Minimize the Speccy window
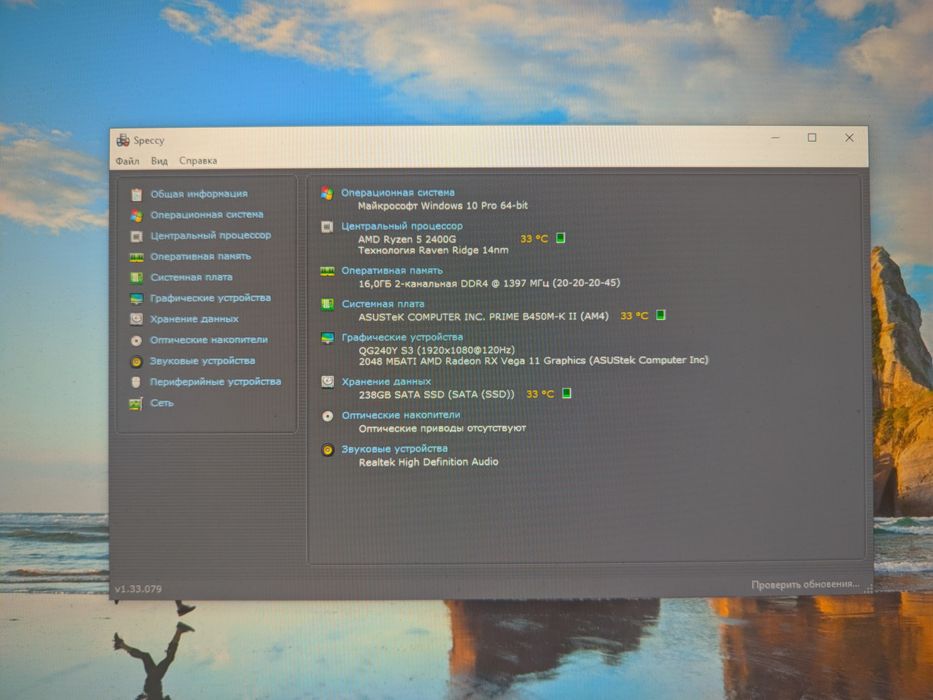The width and height of the screenshot is (933, 700). point(775,138)
